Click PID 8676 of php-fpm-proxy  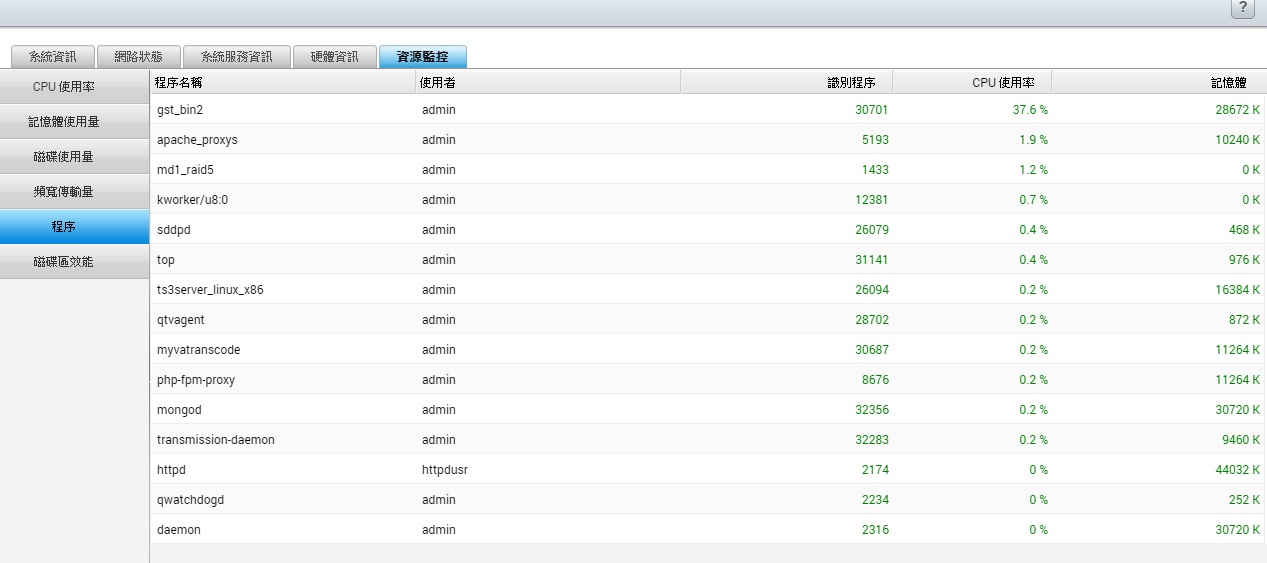pos(874,380)
